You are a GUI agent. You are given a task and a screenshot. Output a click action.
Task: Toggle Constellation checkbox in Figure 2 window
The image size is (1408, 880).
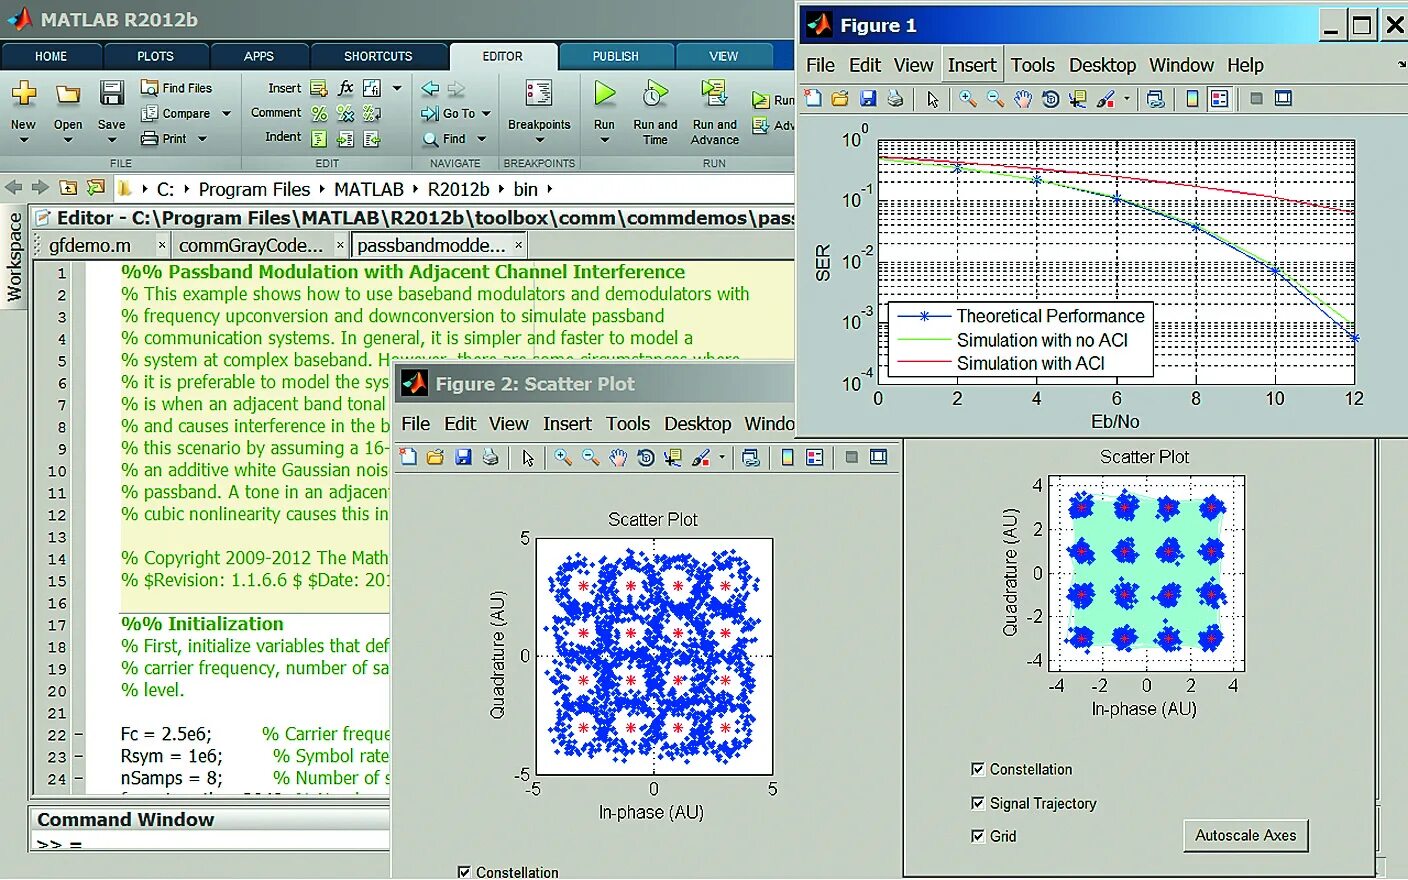point(464,872)
